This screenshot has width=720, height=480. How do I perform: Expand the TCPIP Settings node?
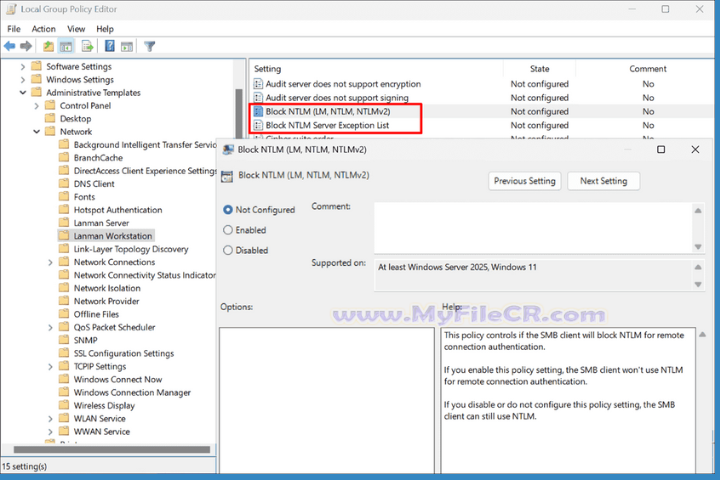pos(51,367)
